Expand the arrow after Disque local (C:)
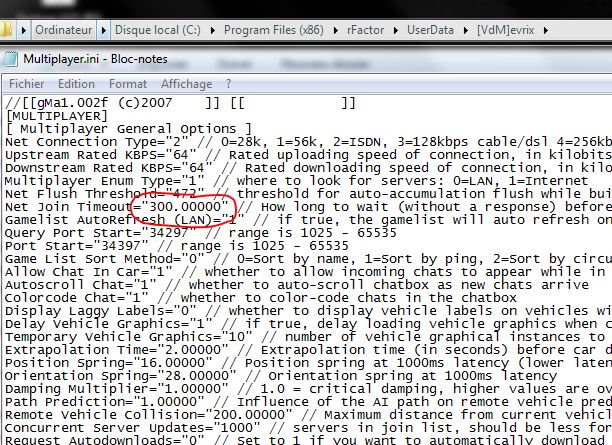 point(212,30)
